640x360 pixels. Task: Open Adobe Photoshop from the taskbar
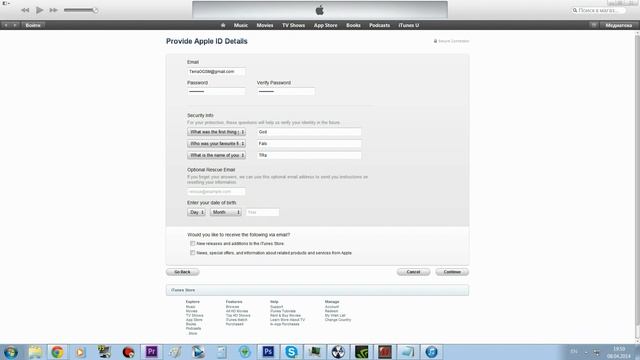coord(268,352)
